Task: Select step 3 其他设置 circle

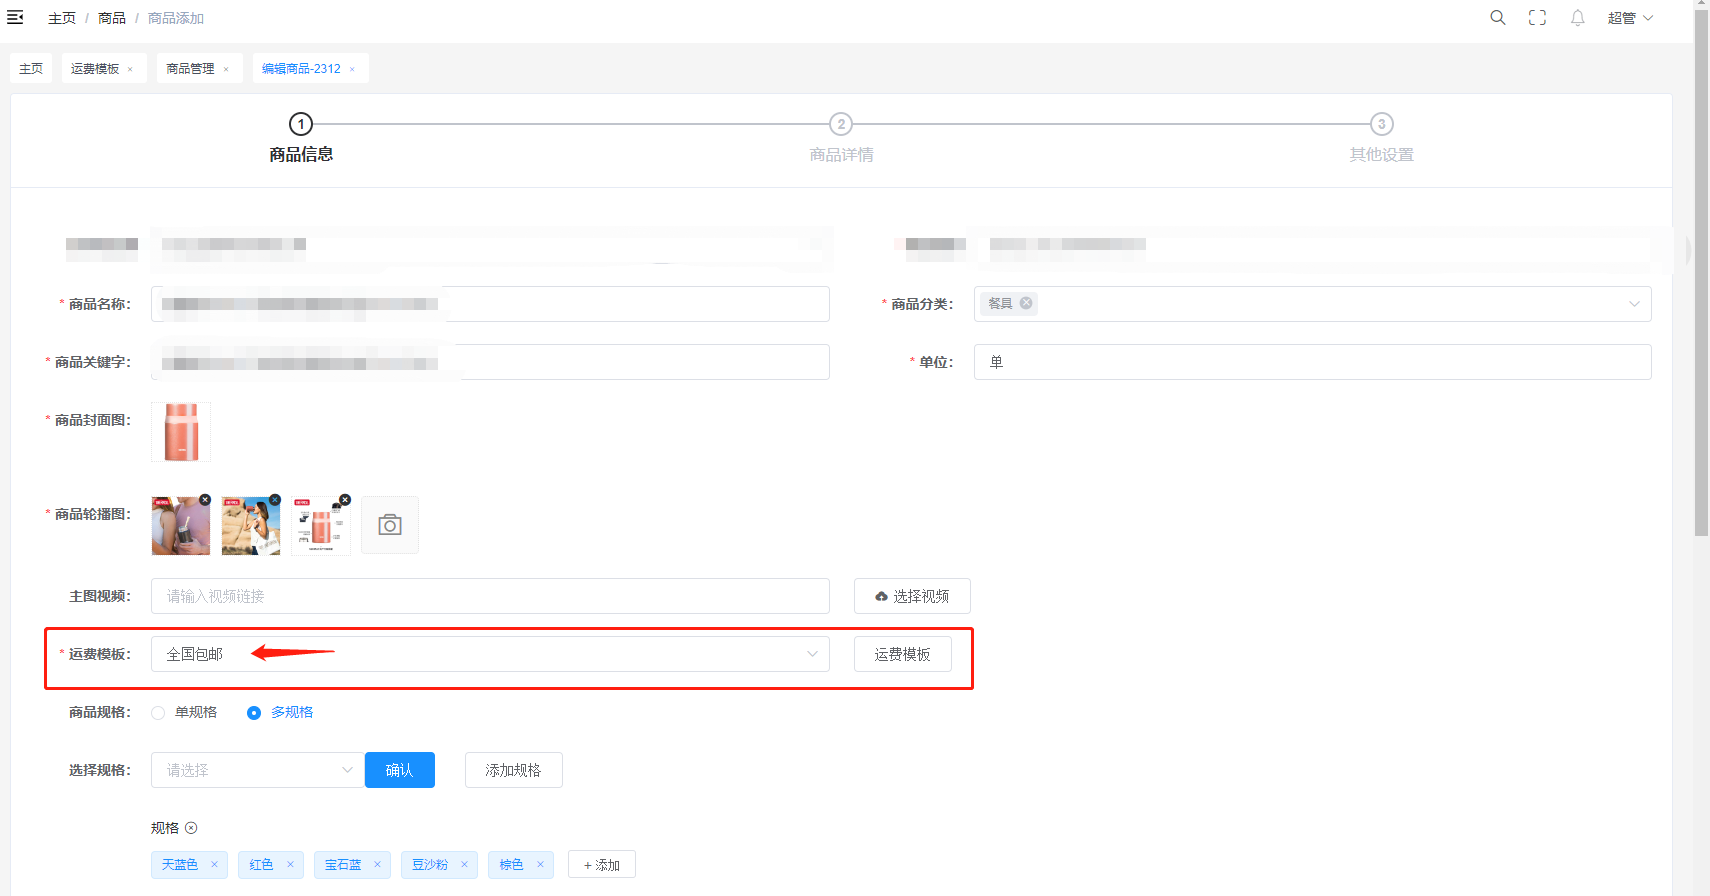Action: pyautogui.click(x=1381, y=124)
